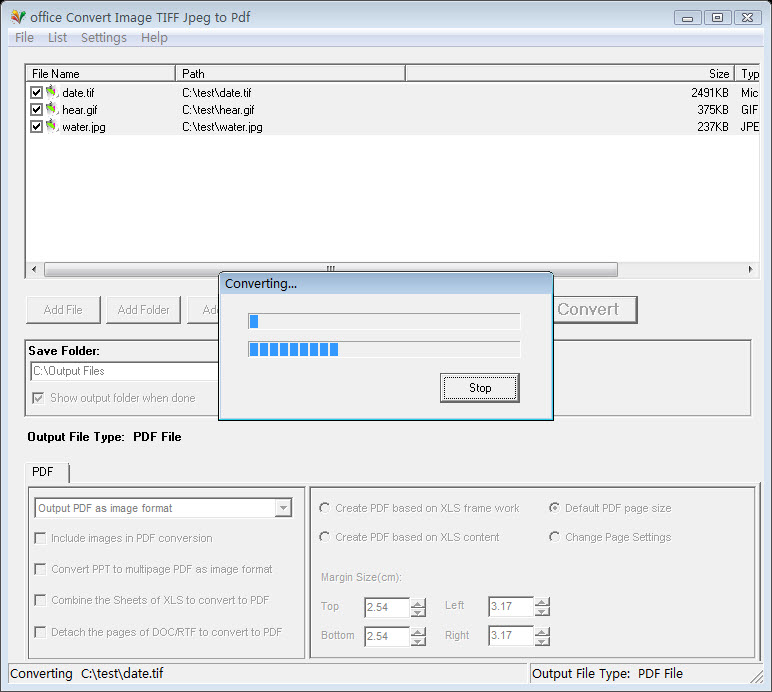772x692 pixels.
Task: Click the water.jpg file icon
Action: (52, 126)
